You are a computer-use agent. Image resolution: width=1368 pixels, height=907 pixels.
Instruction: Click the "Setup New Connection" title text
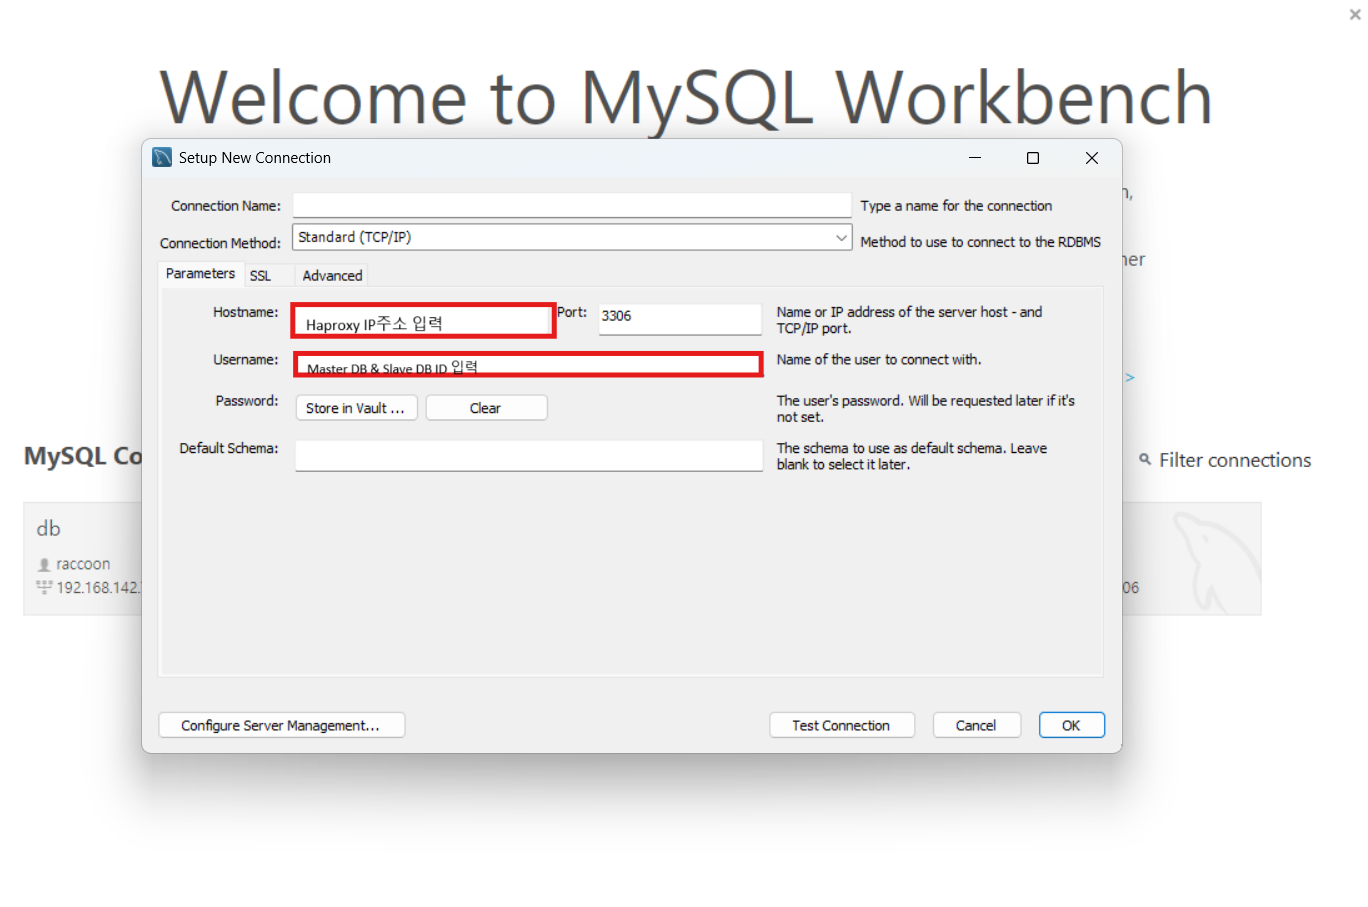pos(255,158)
